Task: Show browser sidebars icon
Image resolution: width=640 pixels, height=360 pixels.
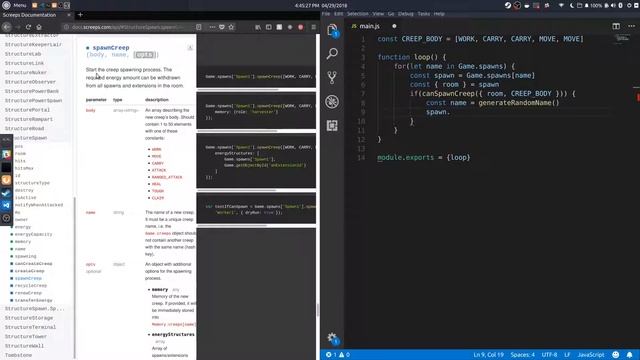Action: pyautogui.click(x=269, y=27)
